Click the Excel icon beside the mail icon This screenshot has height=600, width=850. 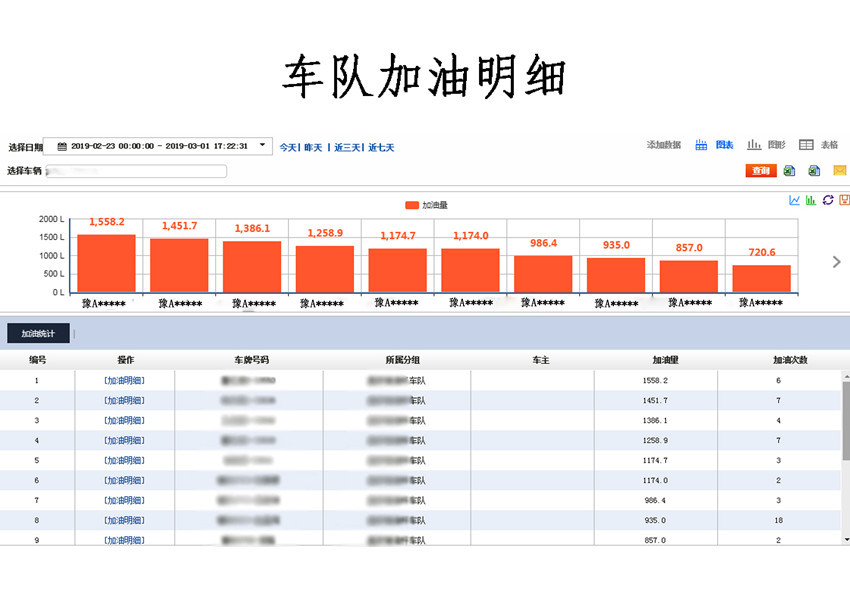[814, 171]
